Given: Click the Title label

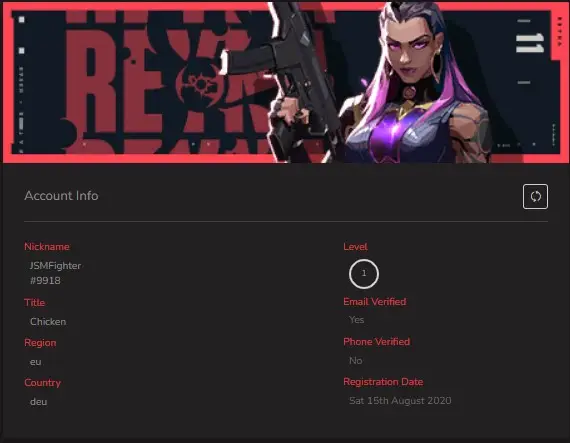Looking at the screenshot, I should (35, 302).
